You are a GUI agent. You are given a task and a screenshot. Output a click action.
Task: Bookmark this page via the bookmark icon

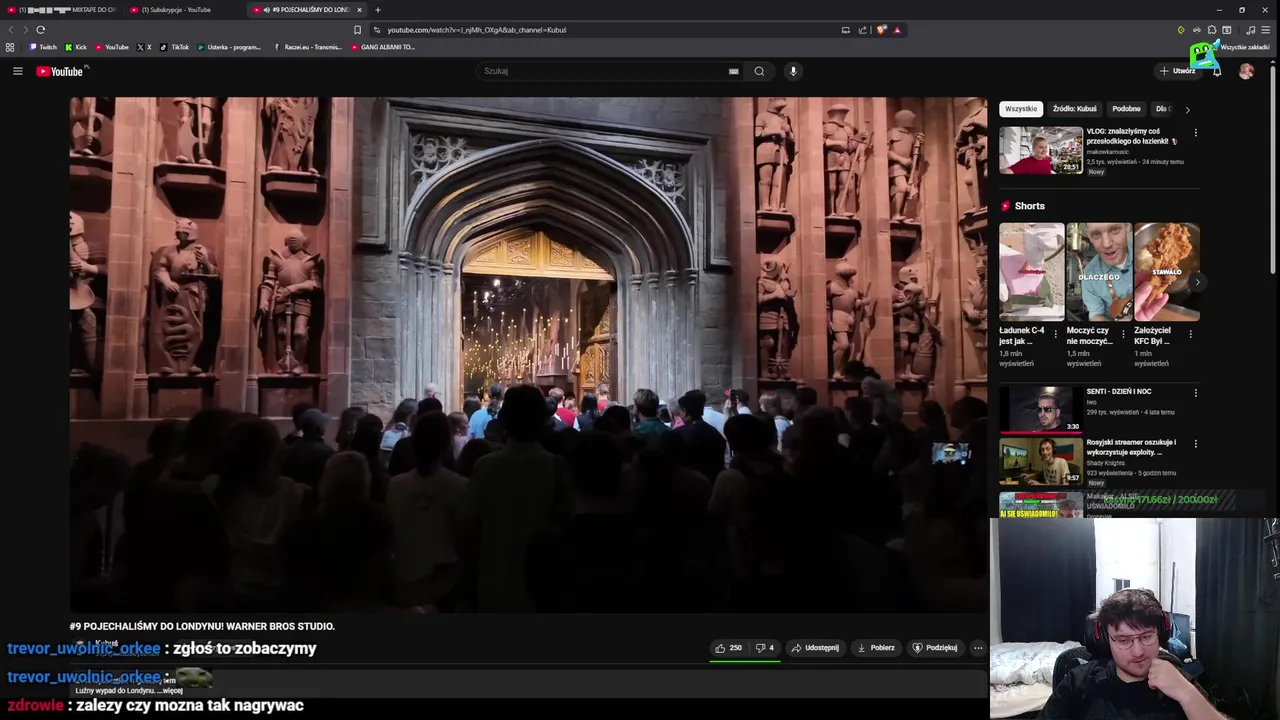357,30
